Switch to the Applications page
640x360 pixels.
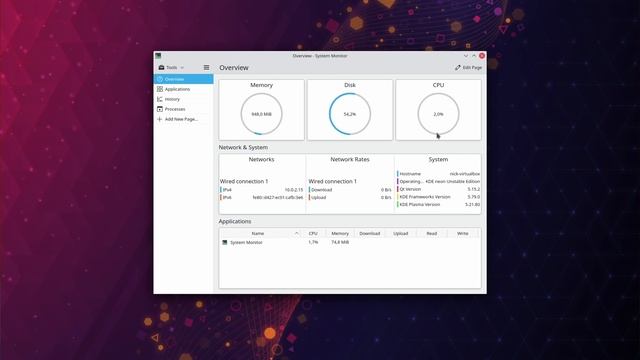tap(183, 89)
